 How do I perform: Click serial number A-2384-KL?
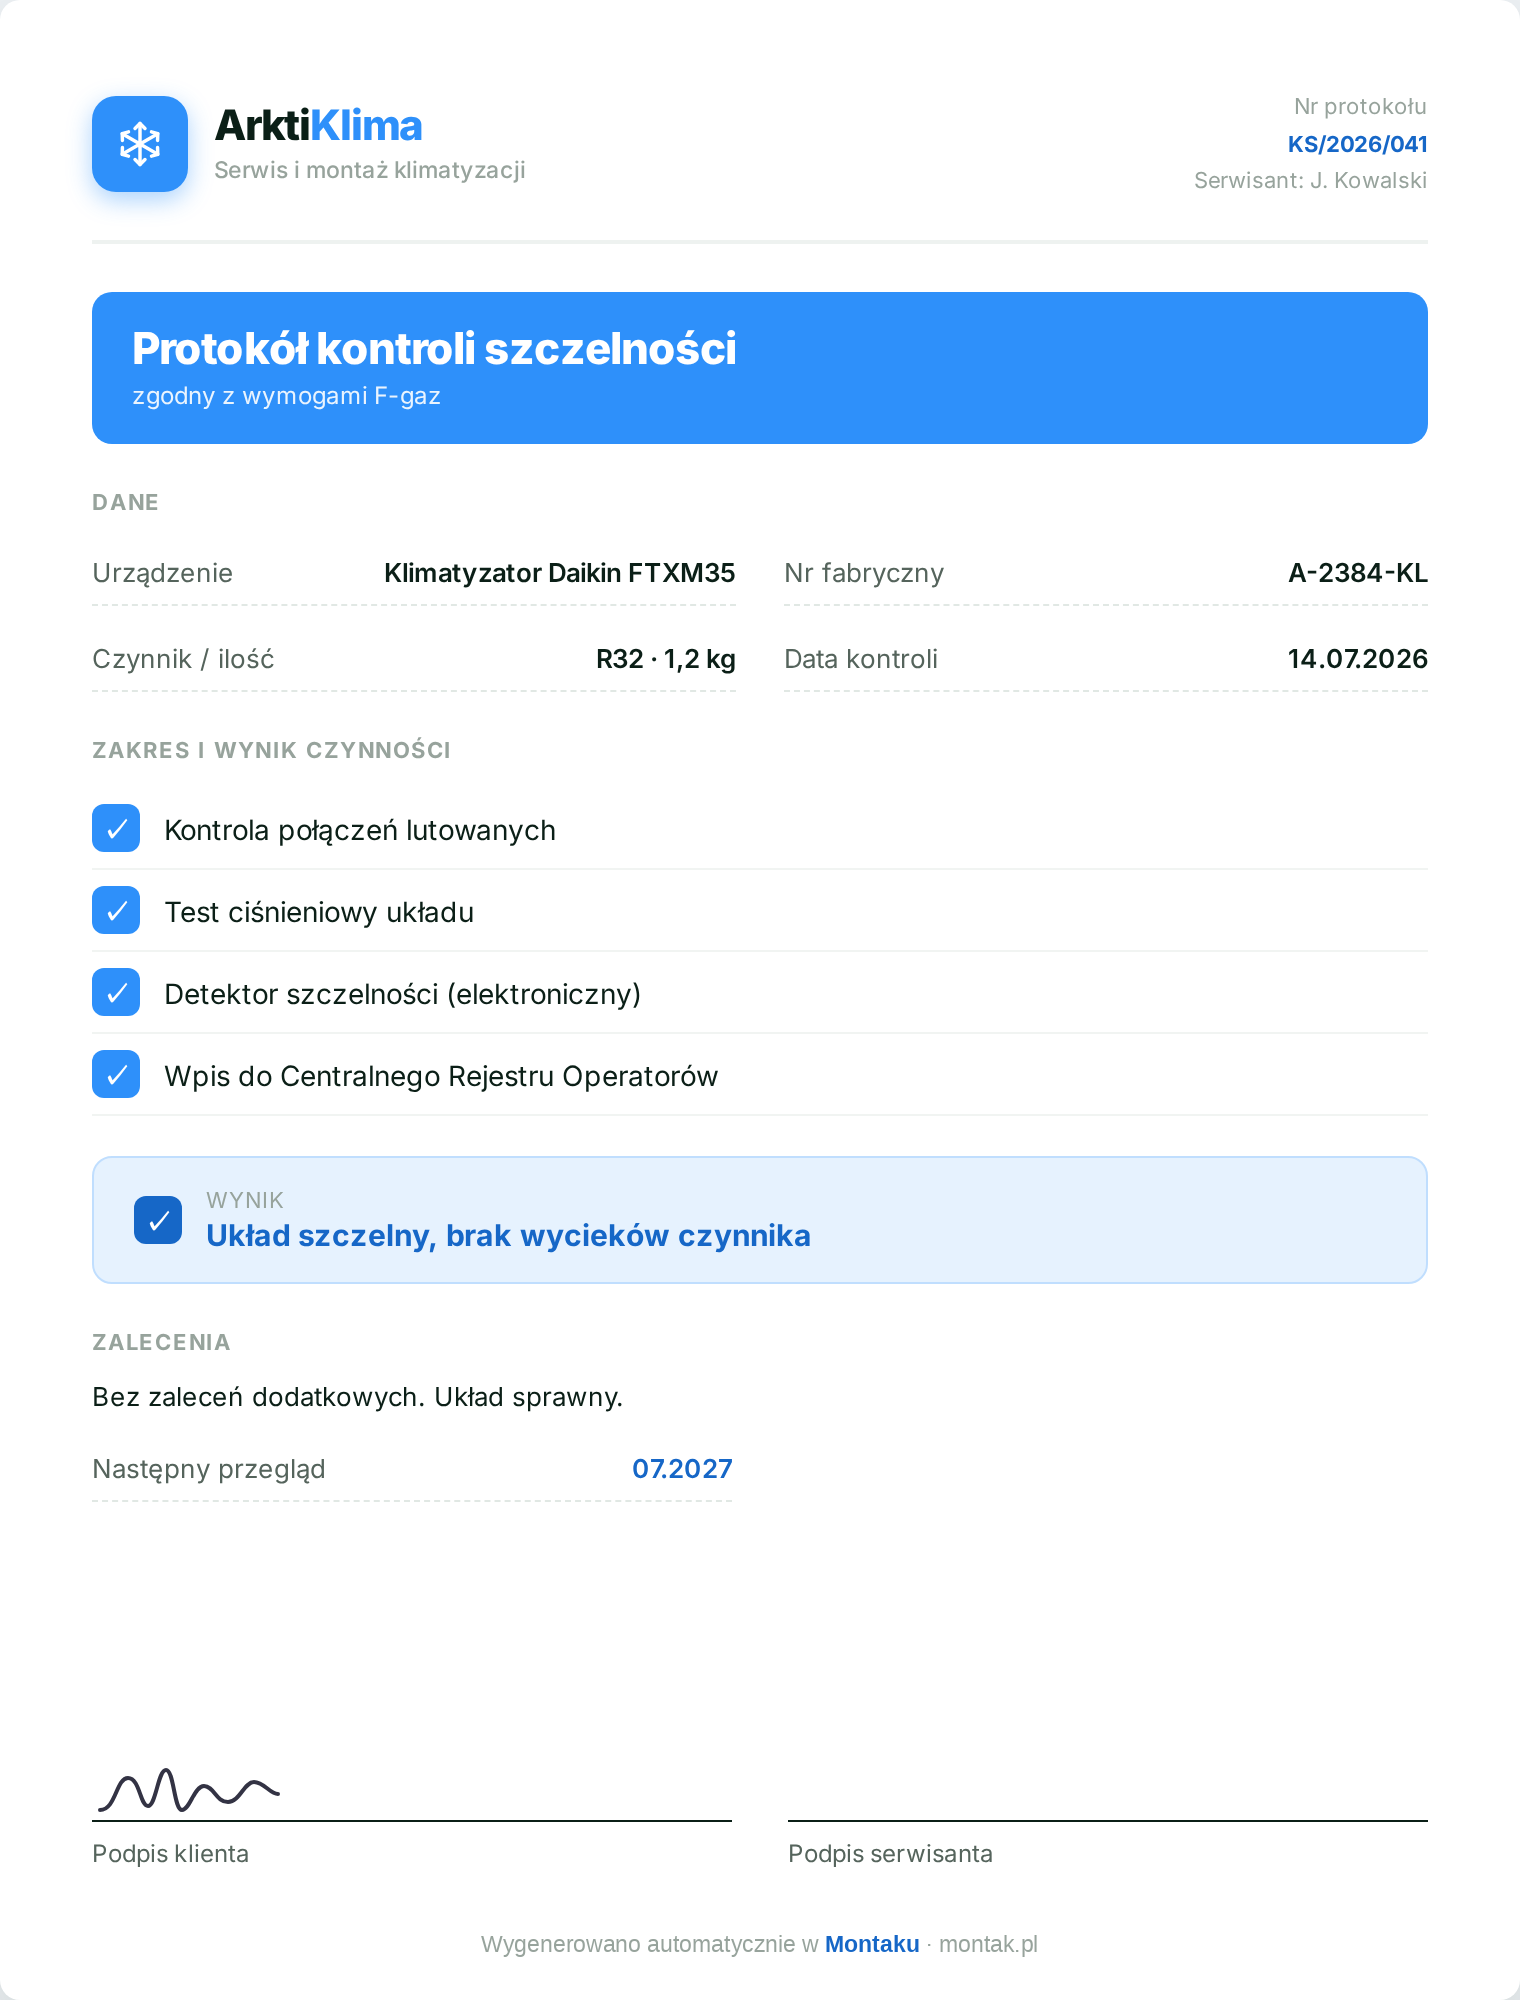point(1358,573)
